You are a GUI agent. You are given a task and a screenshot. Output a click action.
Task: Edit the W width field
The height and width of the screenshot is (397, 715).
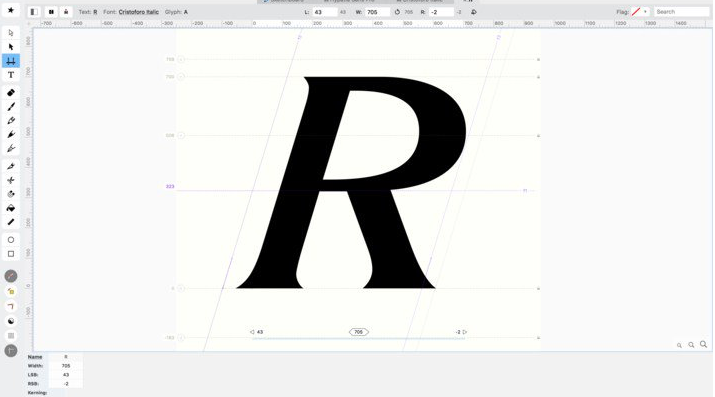pos(378,12)
